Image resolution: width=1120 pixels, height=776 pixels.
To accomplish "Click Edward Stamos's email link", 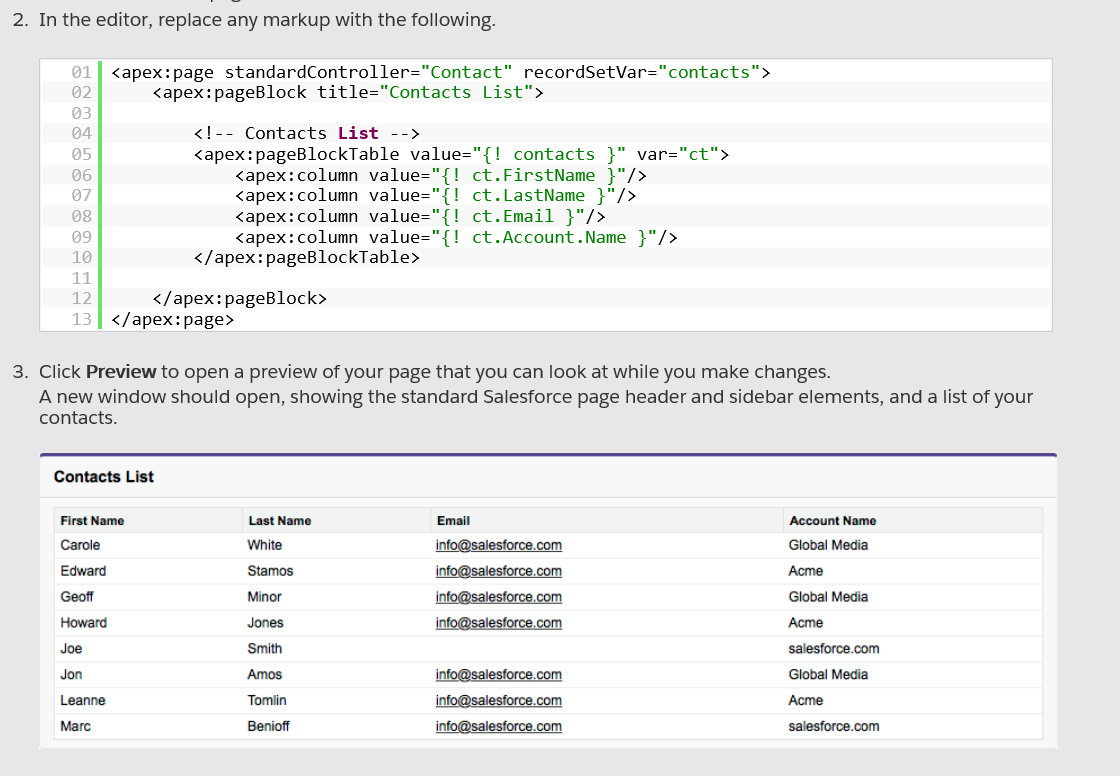I will tap(498, 571).
